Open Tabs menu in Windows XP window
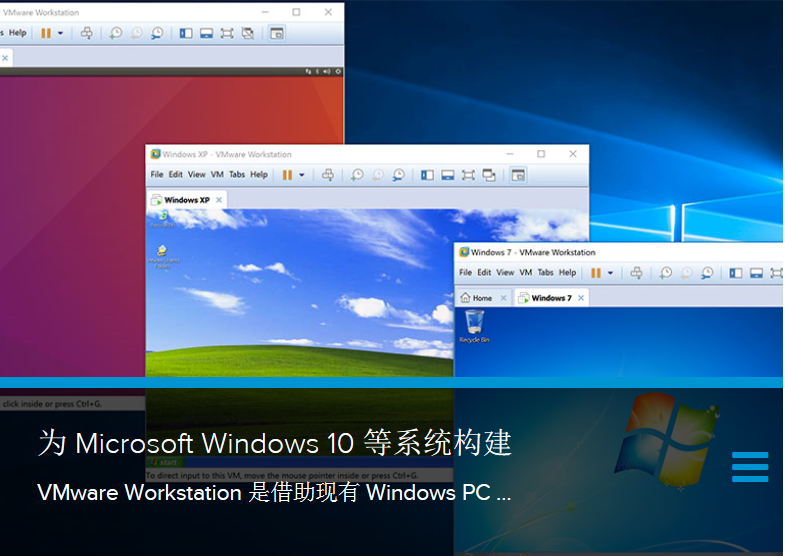The height and width of the screenshot is (556, 785). (237, 175)
